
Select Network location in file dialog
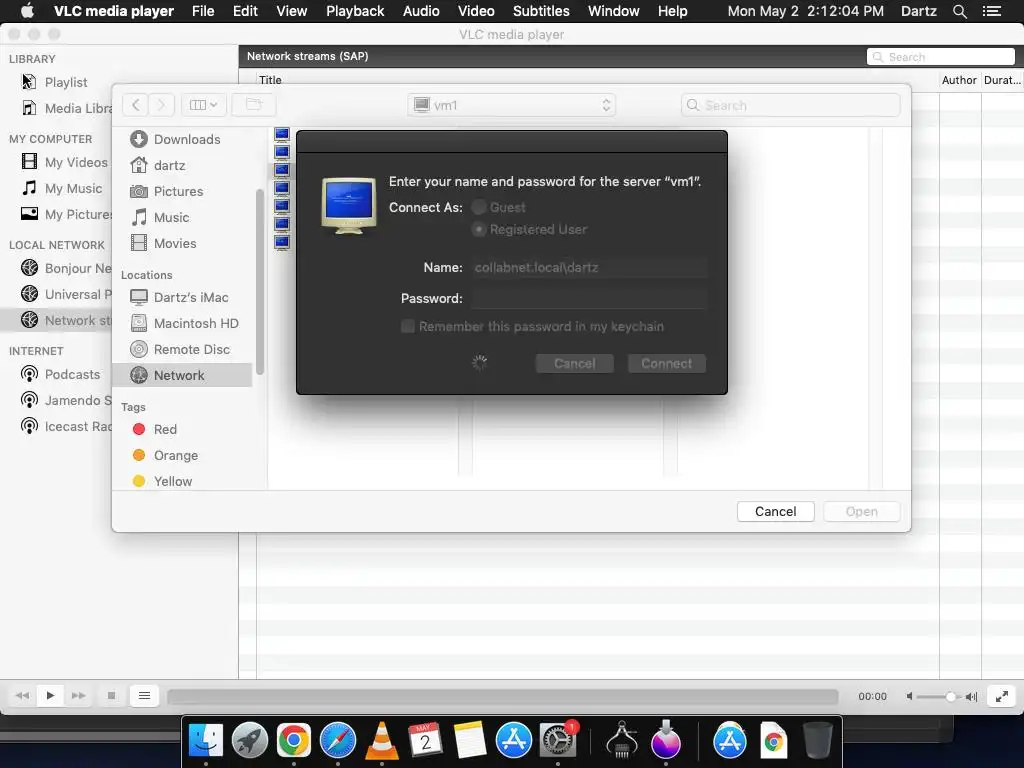pyautogui.click(x=182, y=375)
